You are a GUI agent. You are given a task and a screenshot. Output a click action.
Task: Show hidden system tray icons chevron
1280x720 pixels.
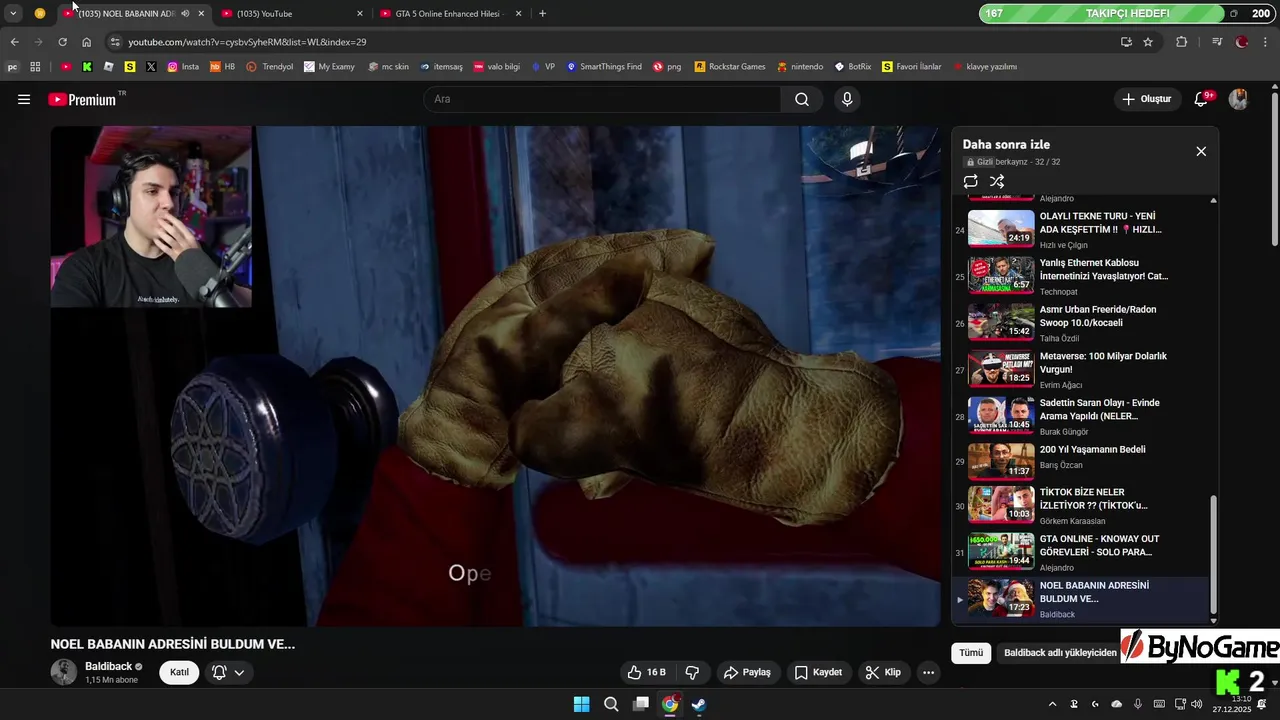pyautogui.click(x=1052, y=704)
